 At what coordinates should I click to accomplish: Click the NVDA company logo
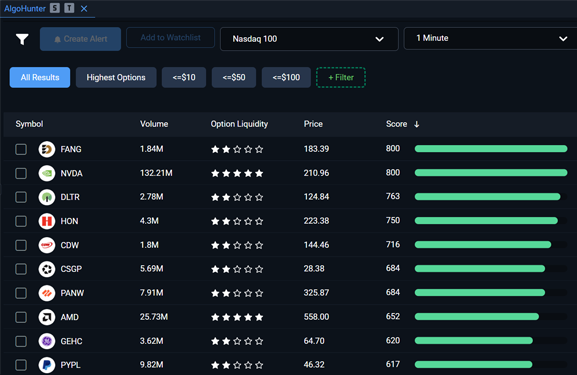click(47, 173)
